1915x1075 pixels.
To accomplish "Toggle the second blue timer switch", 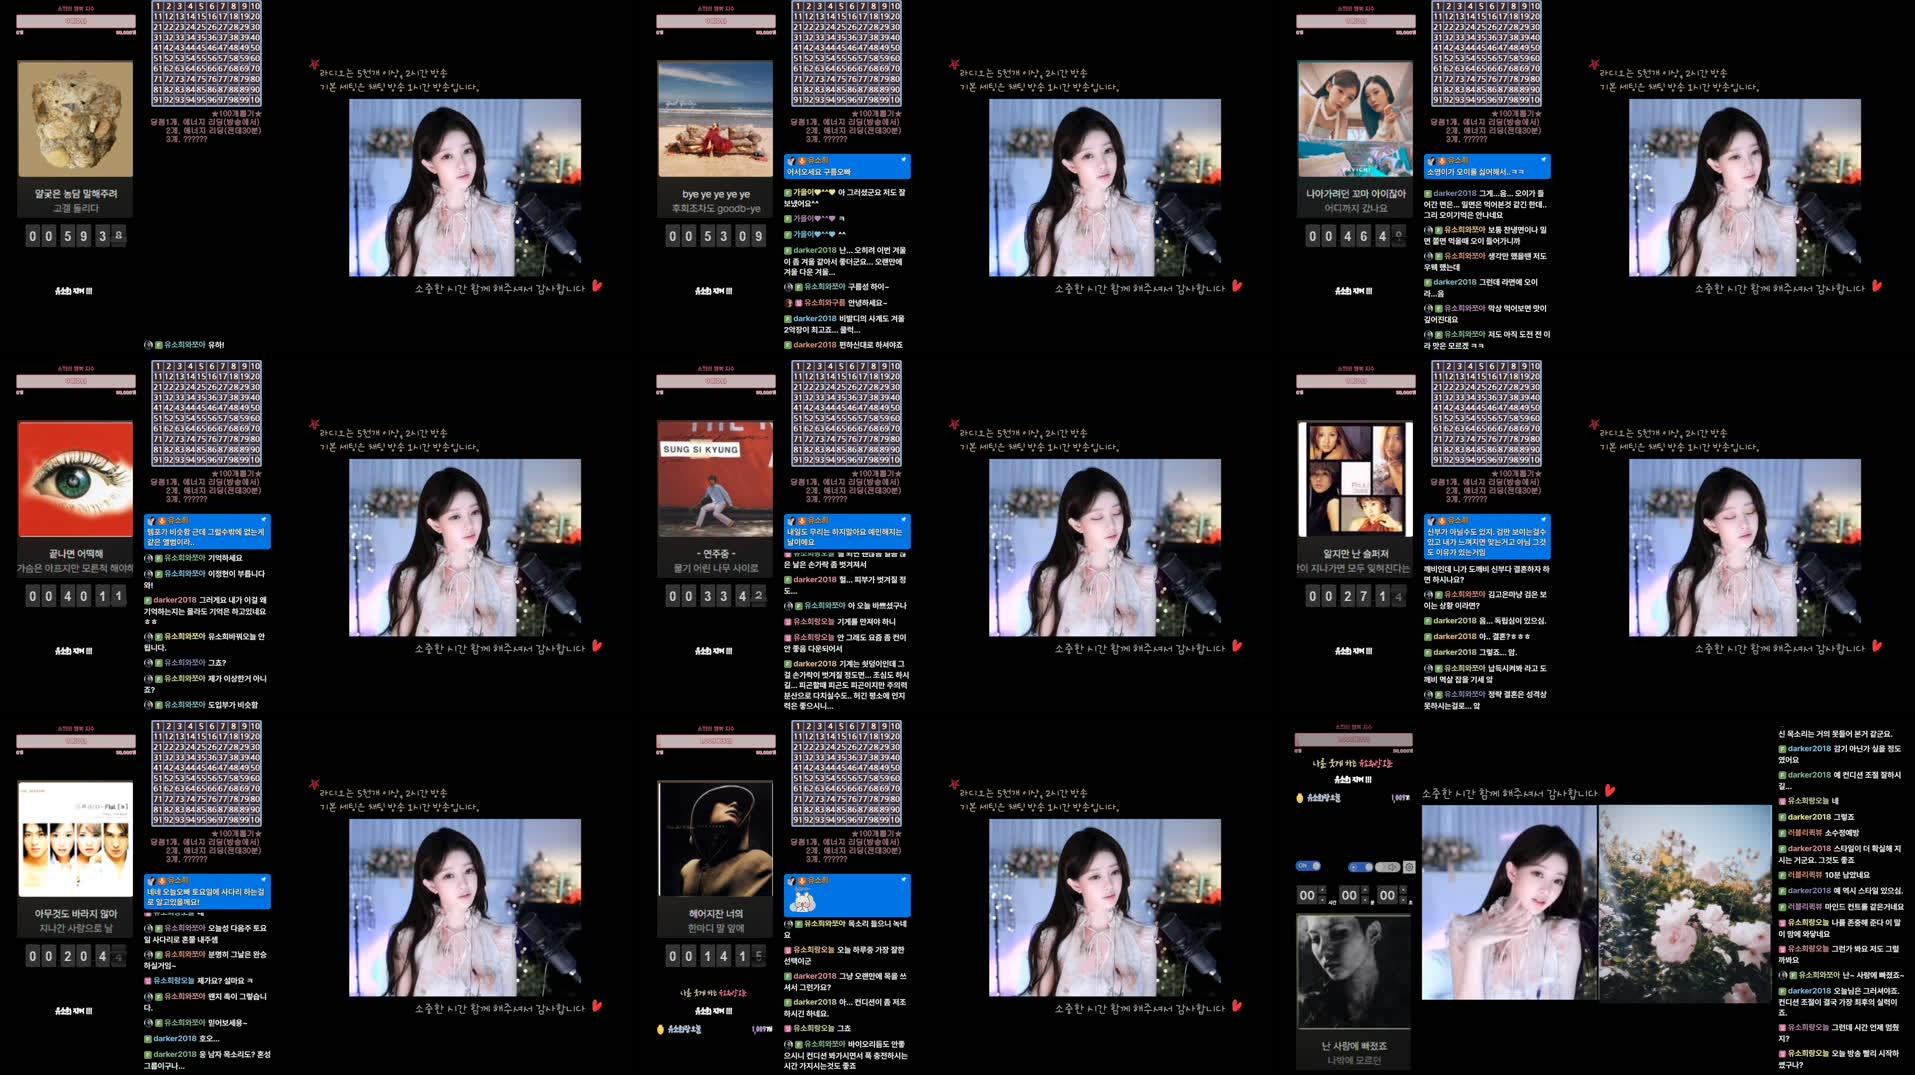I will [x=1360, y=867].
